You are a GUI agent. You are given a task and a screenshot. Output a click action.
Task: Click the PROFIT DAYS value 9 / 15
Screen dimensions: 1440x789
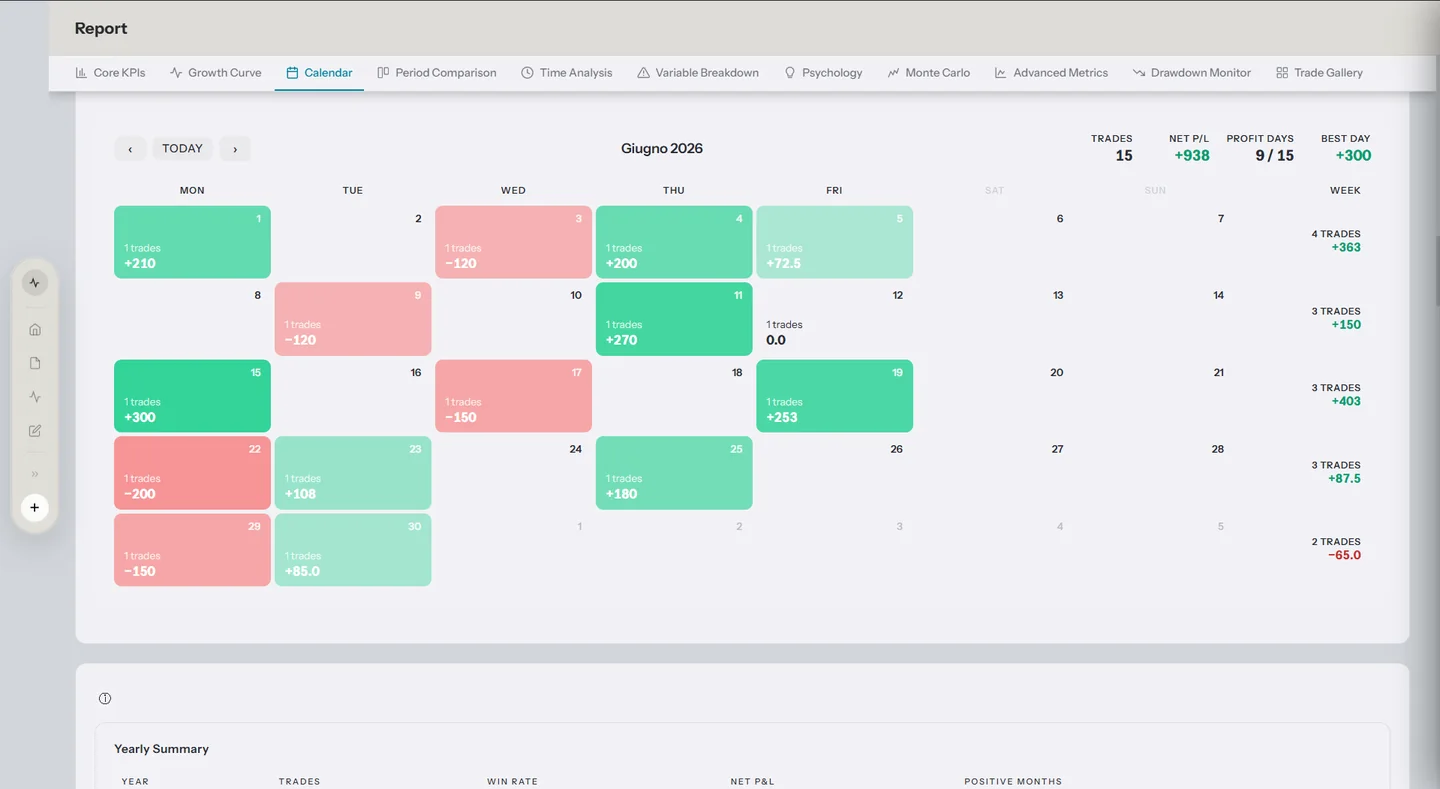[1274, 155]
